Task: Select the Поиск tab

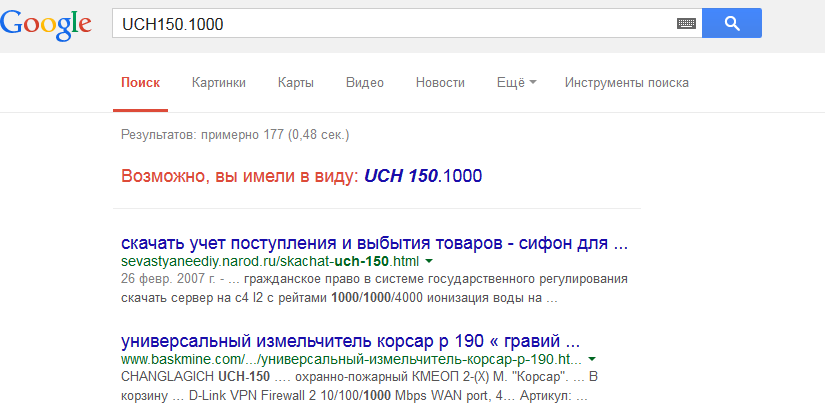Action: (140, 83)
